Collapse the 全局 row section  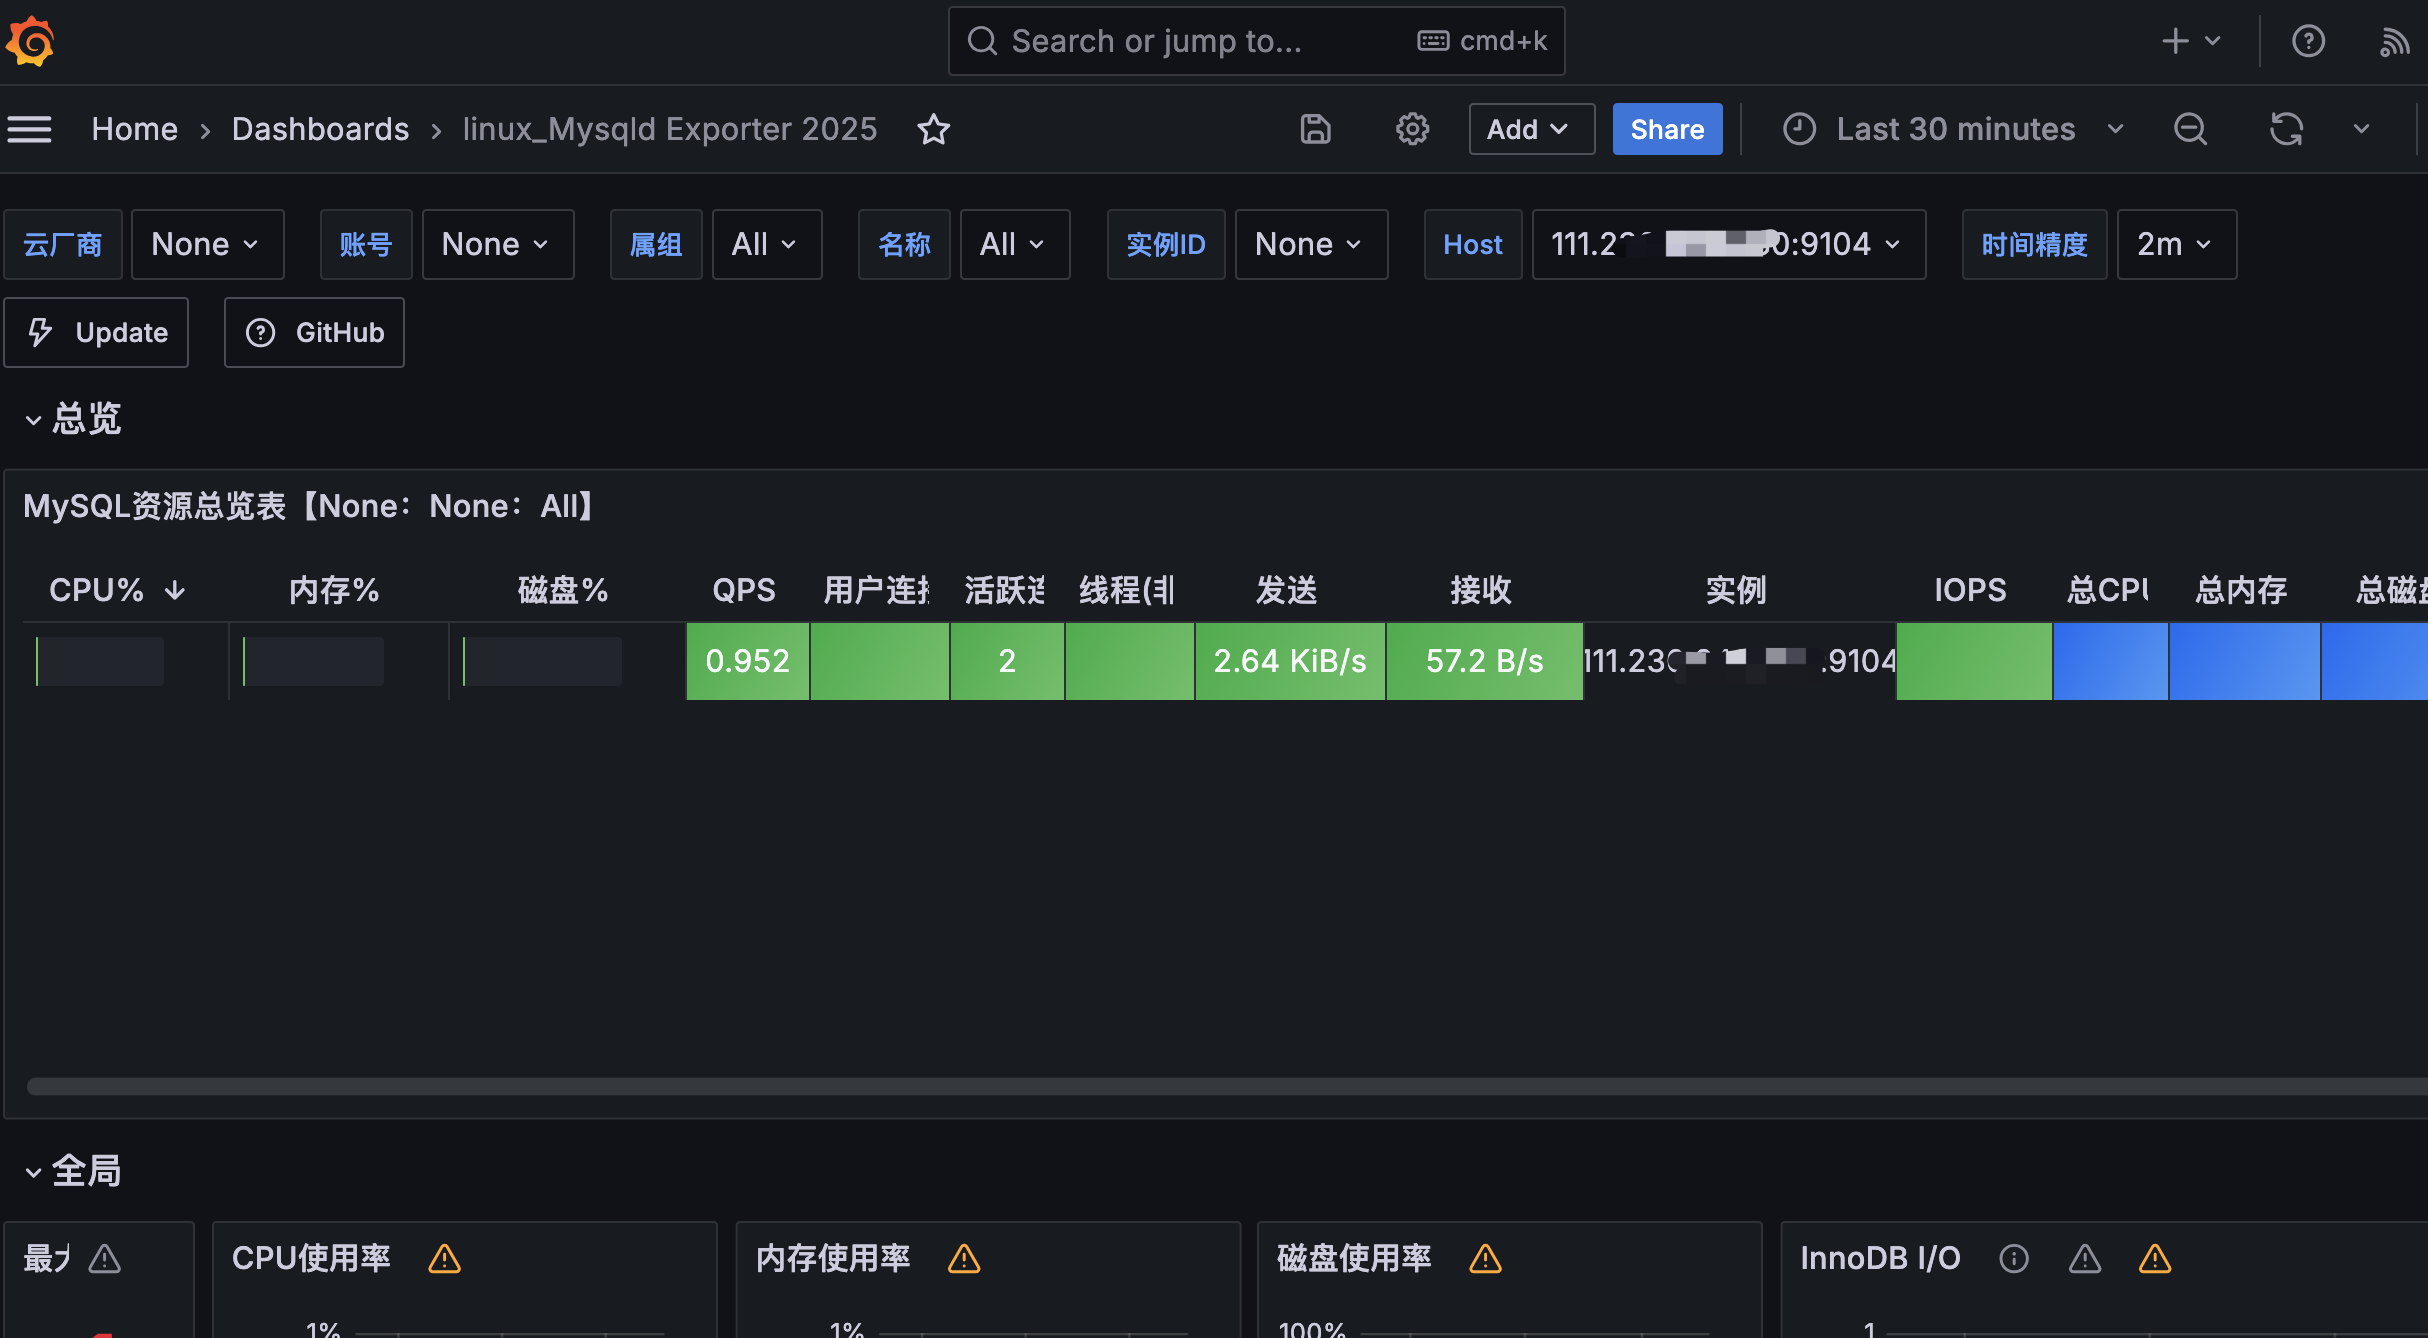point(34,1172)
